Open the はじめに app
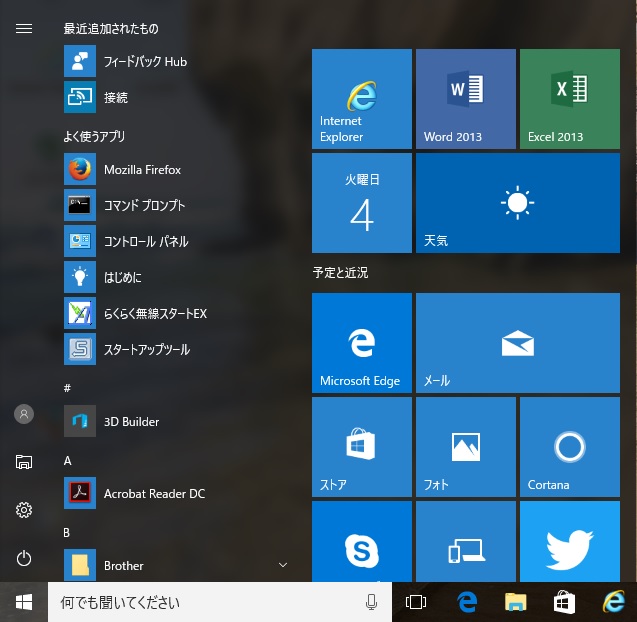Viewport: 637px width, 622px height. (177, 277)
